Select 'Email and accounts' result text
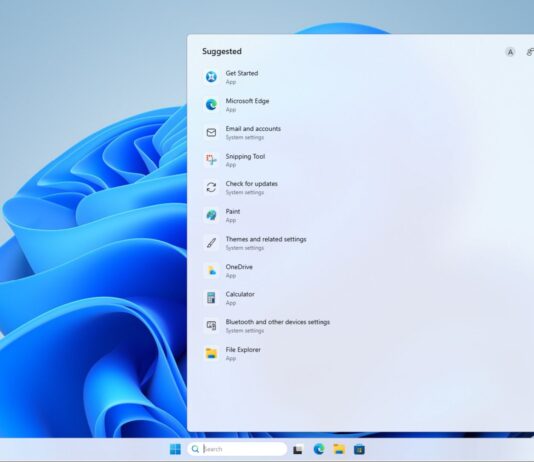The height and width of the screenshot is (462, 534). coord(253,129)
